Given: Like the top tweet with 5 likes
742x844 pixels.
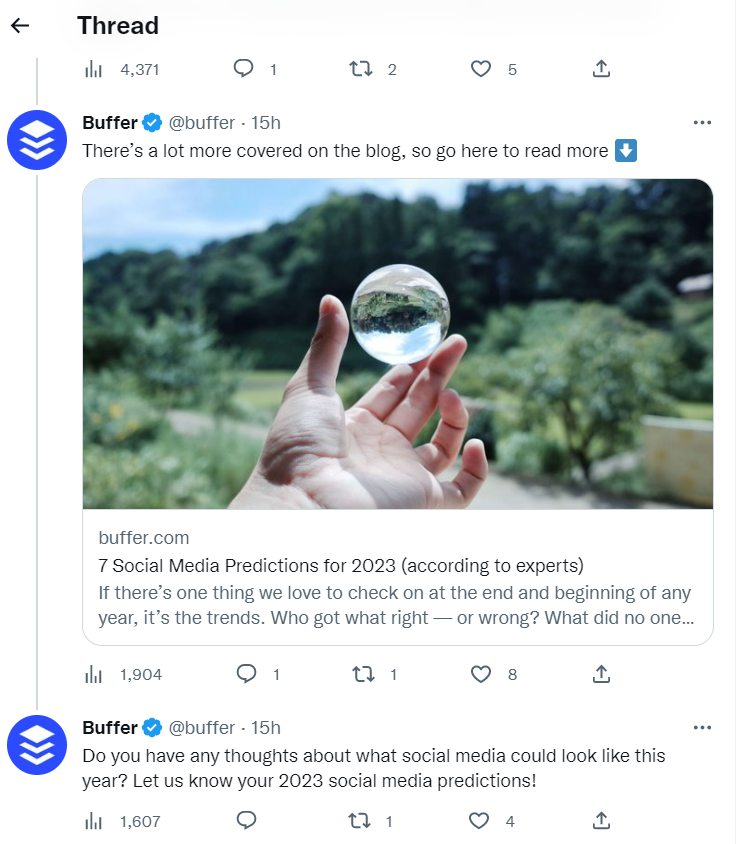Looking at the screenshot, I should tap(481, 69).
